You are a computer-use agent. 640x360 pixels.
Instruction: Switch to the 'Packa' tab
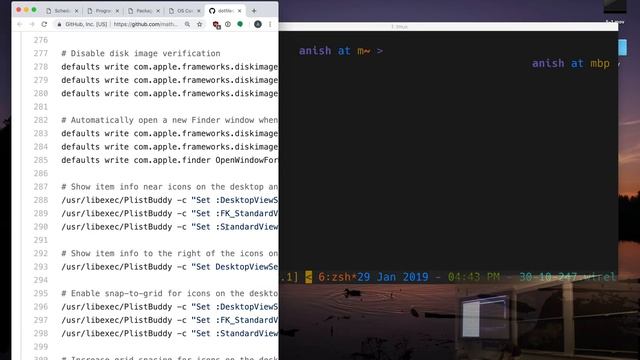[x=143, y=11]
